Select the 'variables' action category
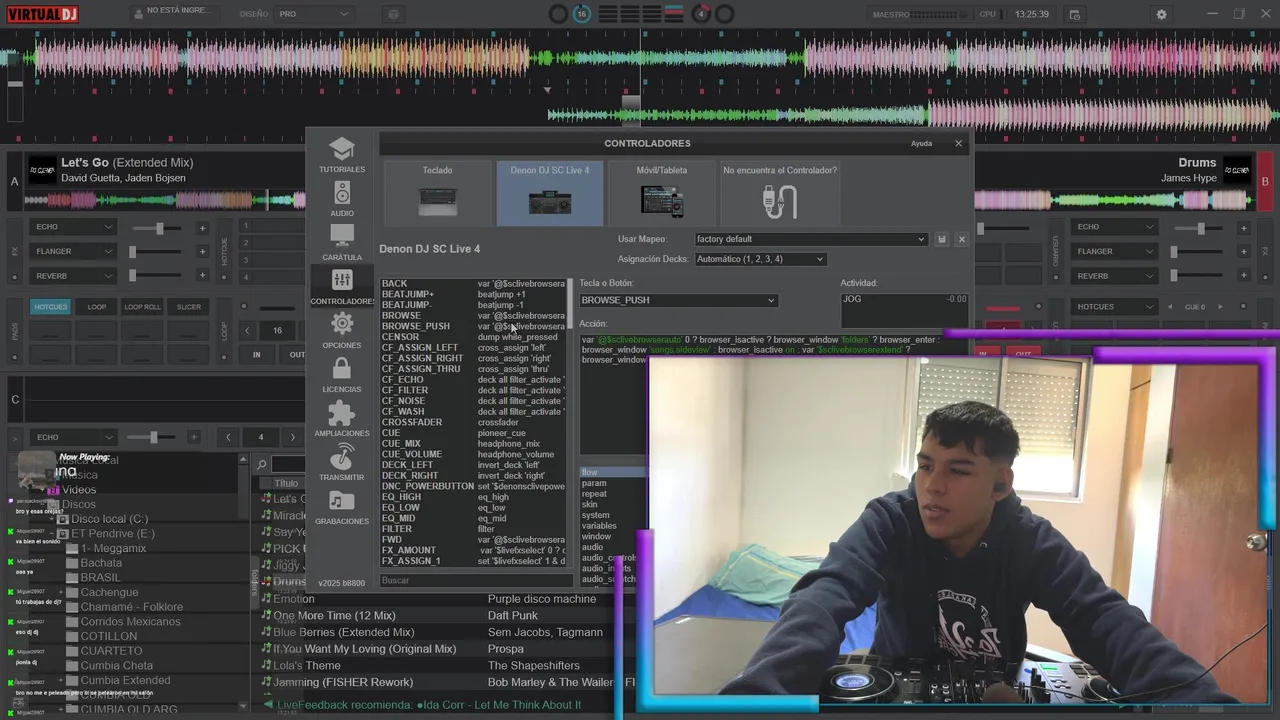Image resolution: width=1280 pixels, height=720 pixels. pos(599,525)
